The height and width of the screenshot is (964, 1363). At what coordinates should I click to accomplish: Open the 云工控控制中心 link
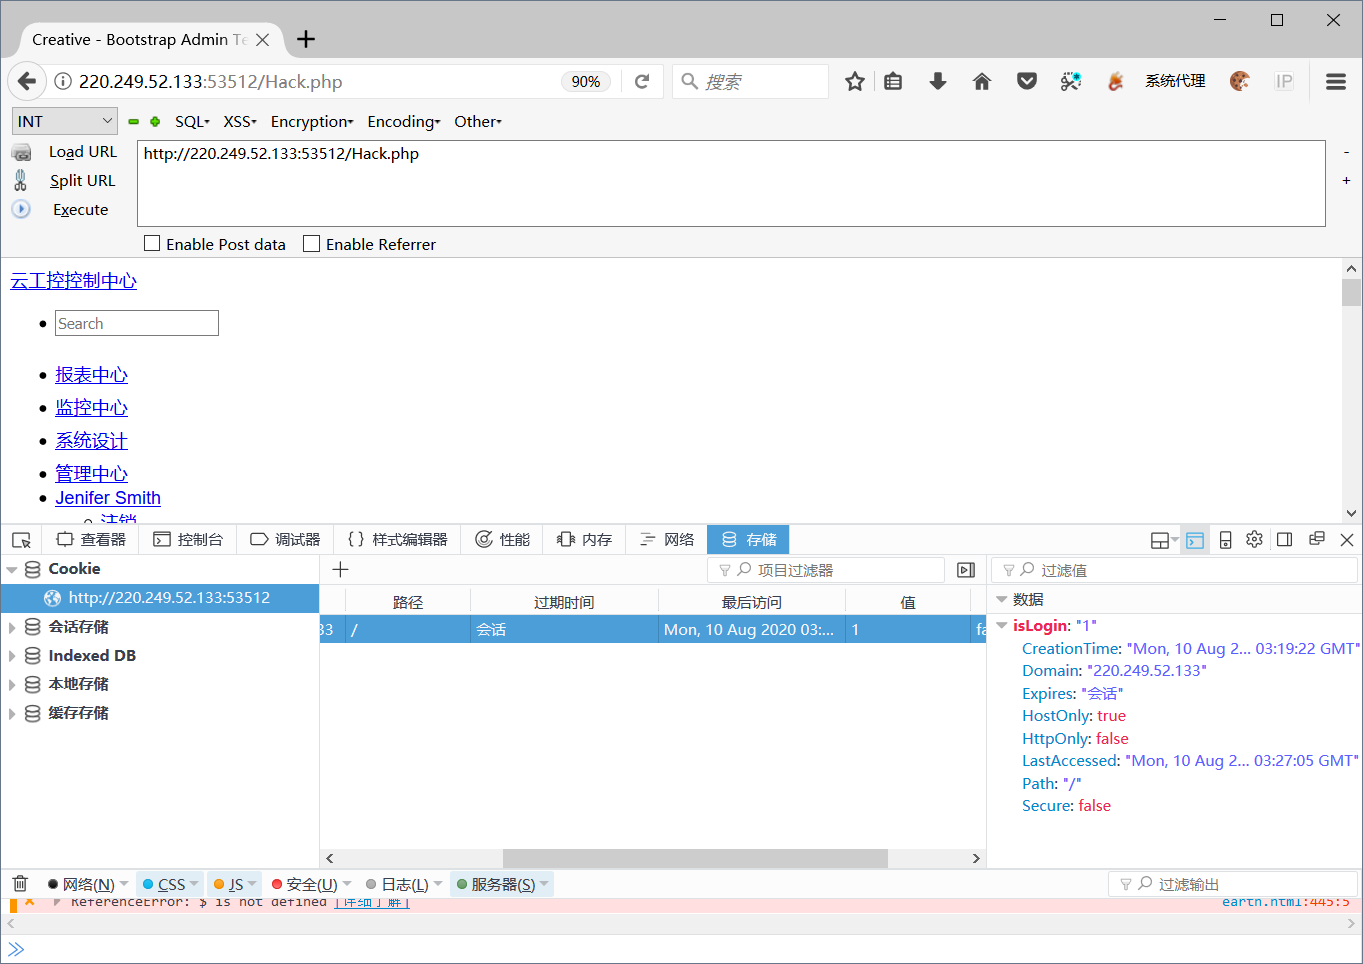pyautogui.click(x=73, y=281)
